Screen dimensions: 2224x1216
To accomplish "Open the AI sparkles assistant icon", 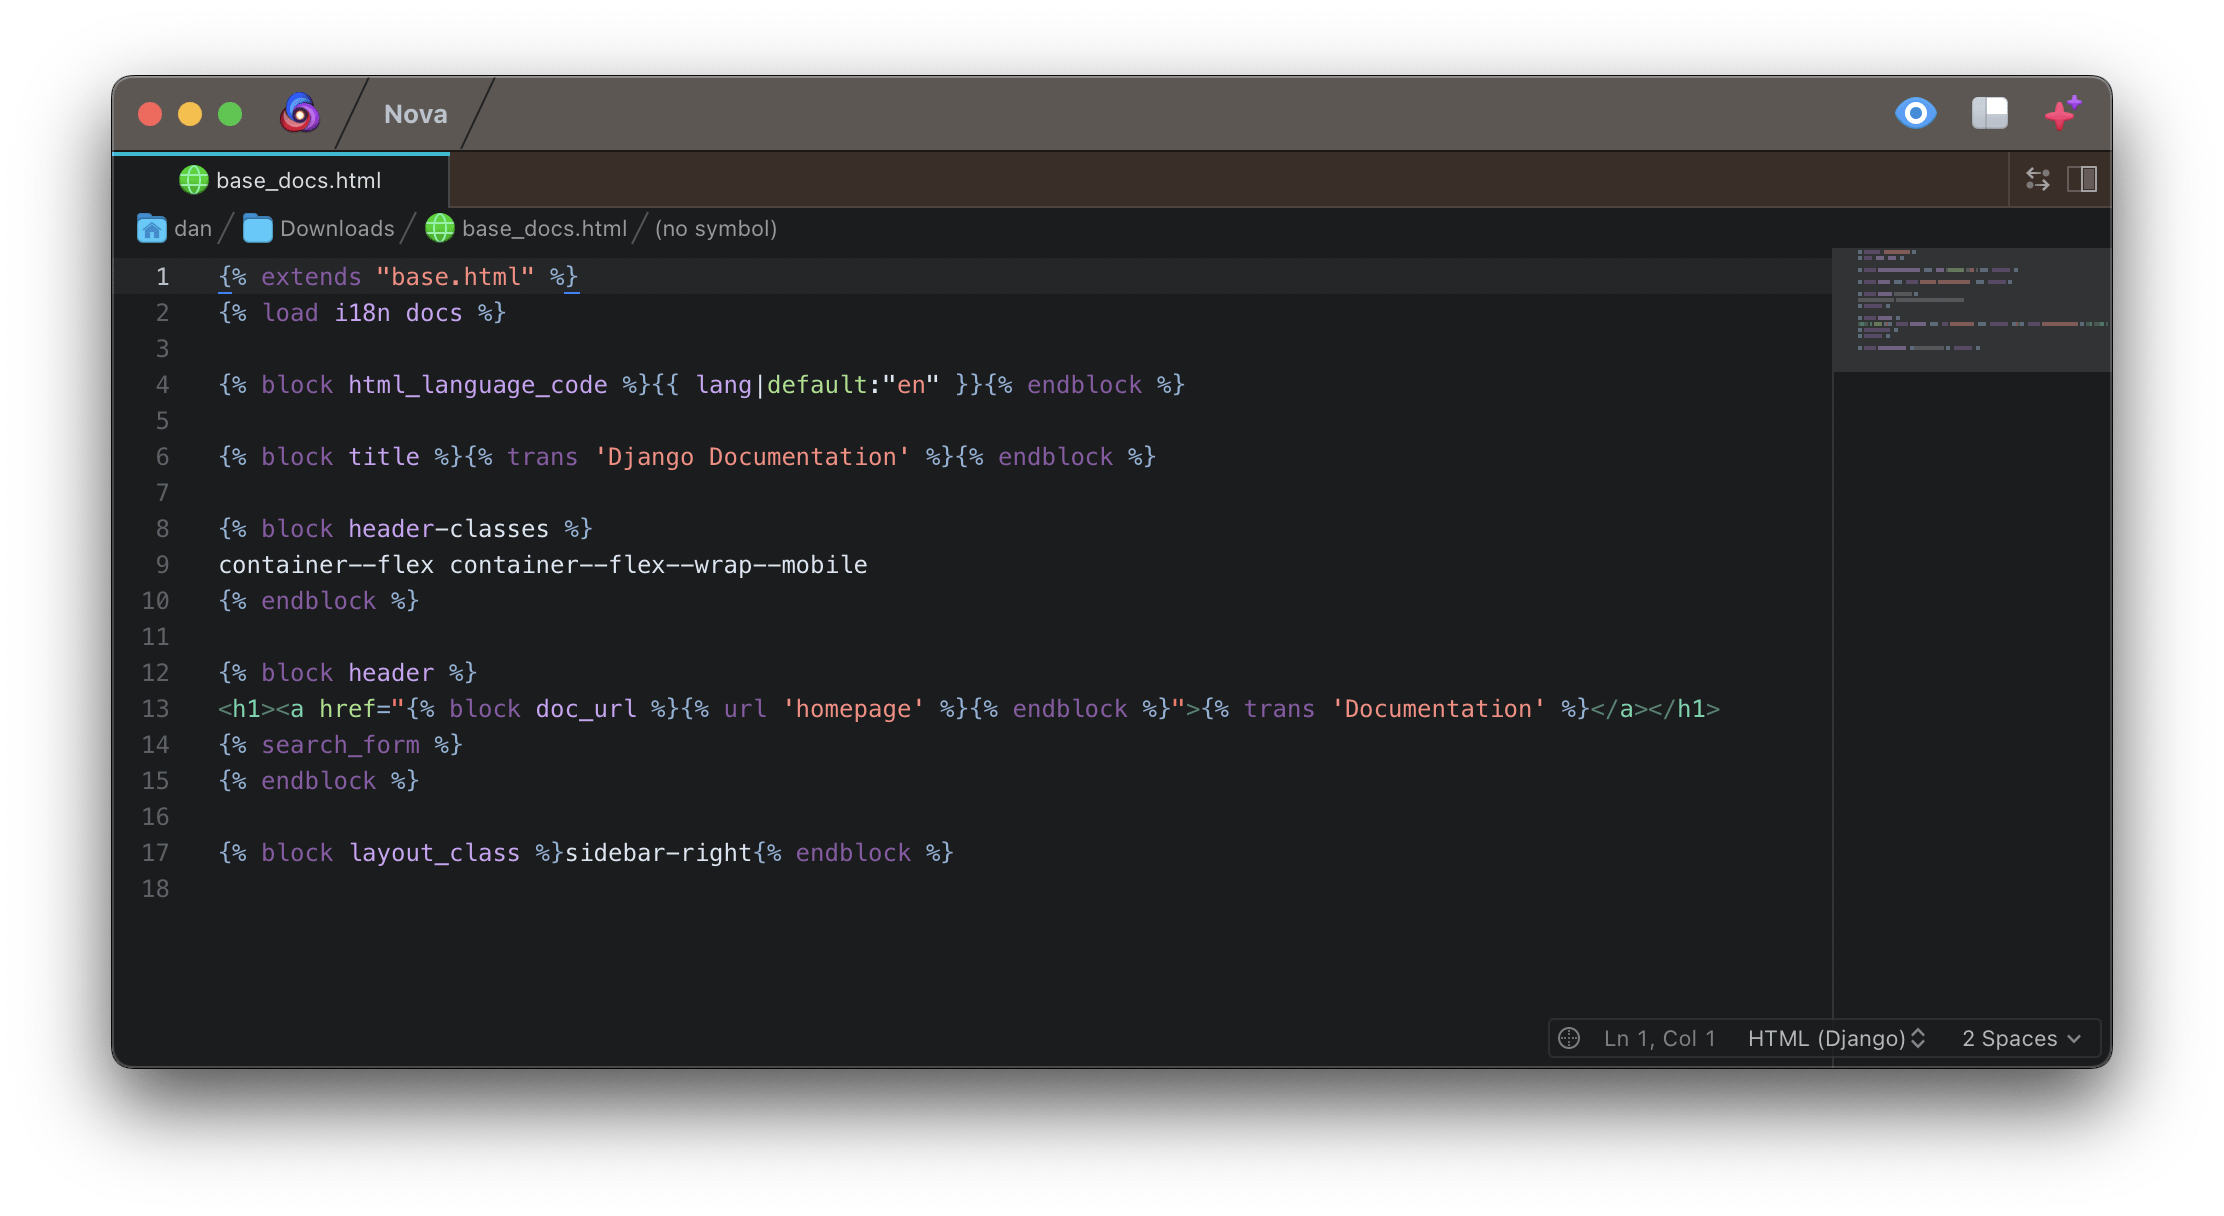I will pos(2062,113).
